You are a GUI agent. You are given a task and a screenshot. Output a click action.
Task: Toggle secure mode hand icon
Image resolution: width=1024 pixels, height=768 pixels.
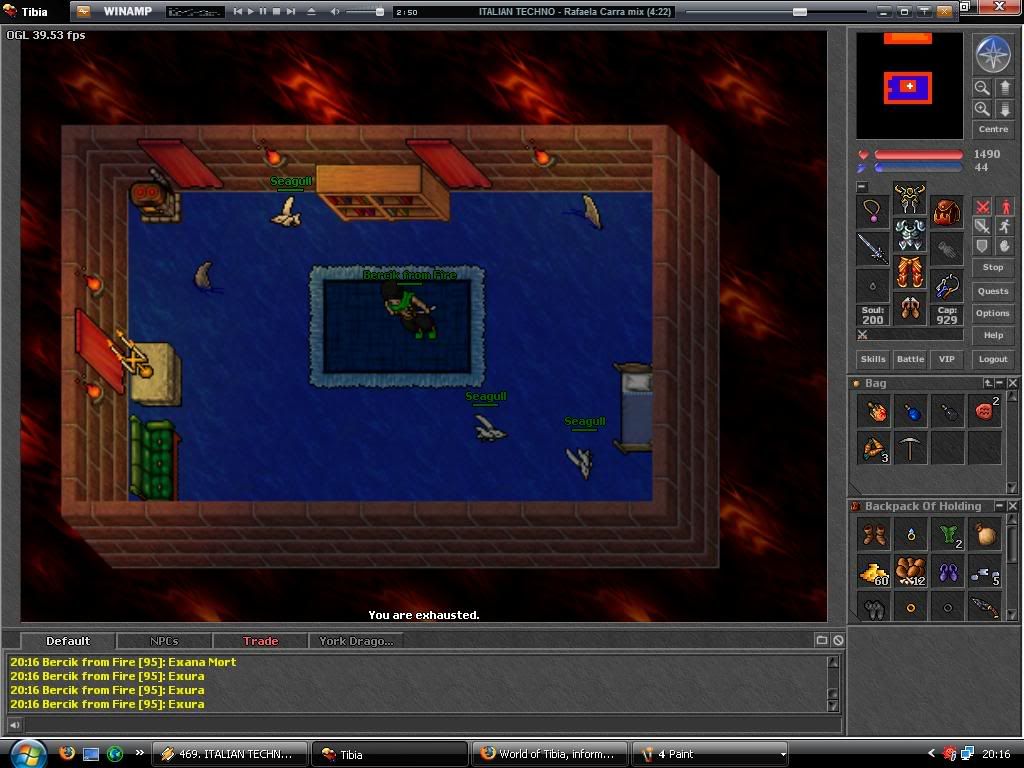click(x=1004, y=246)
